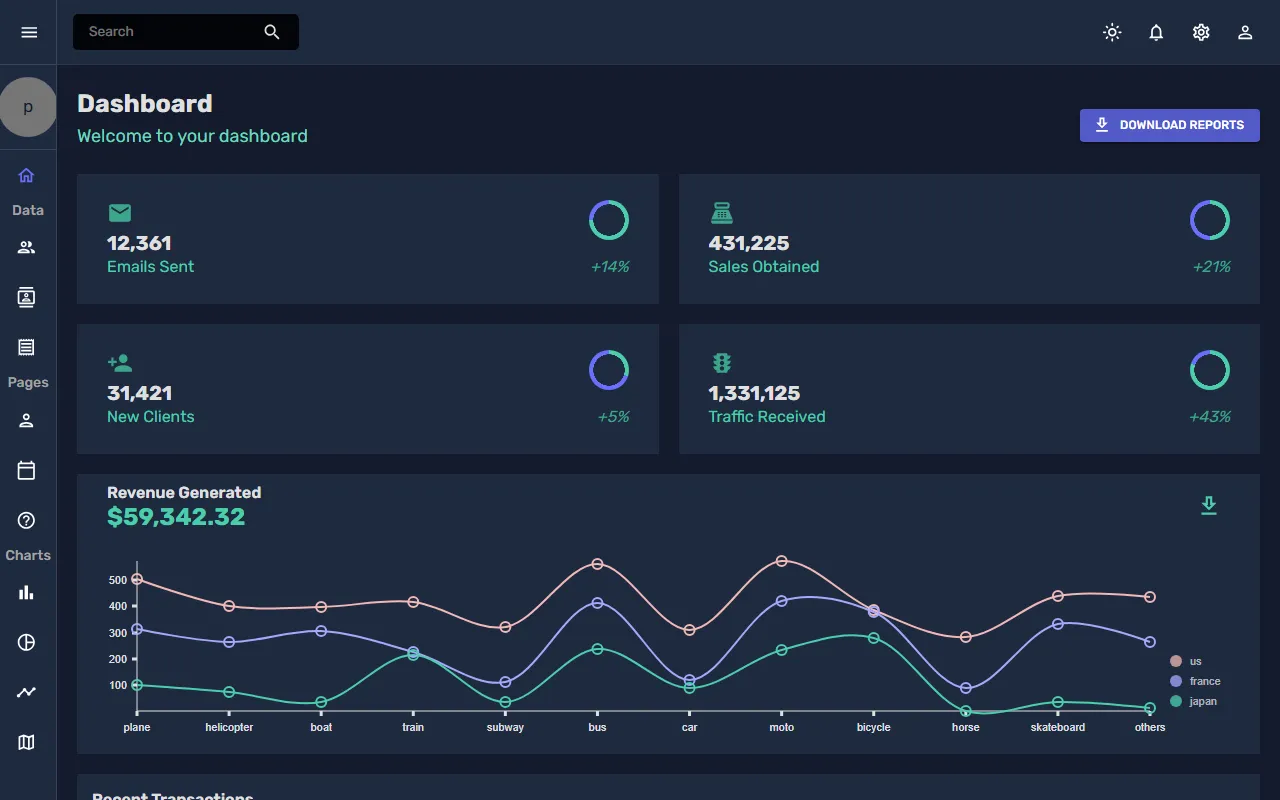This screenshot has height=800, width=1280.
Task: Open Calendar icon in sidebar
Action: [27, 470]
